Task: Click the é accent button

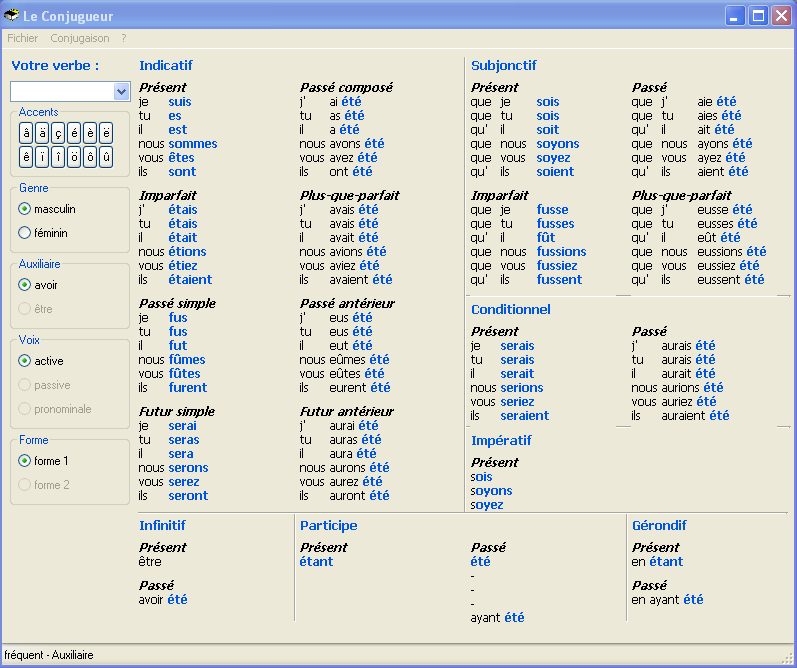Action: click(x=74, y=133)
